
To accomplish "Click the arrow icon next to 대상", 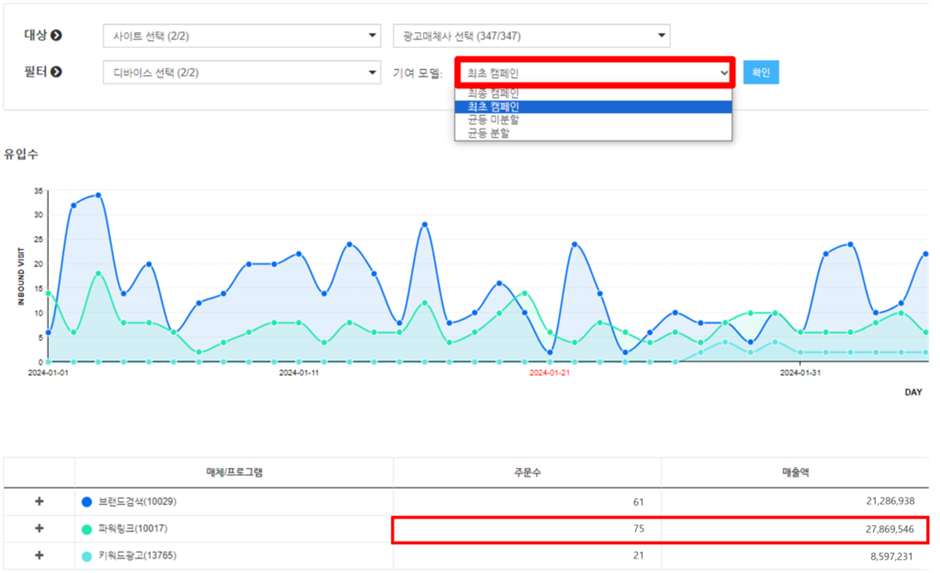I will point(57,36).
